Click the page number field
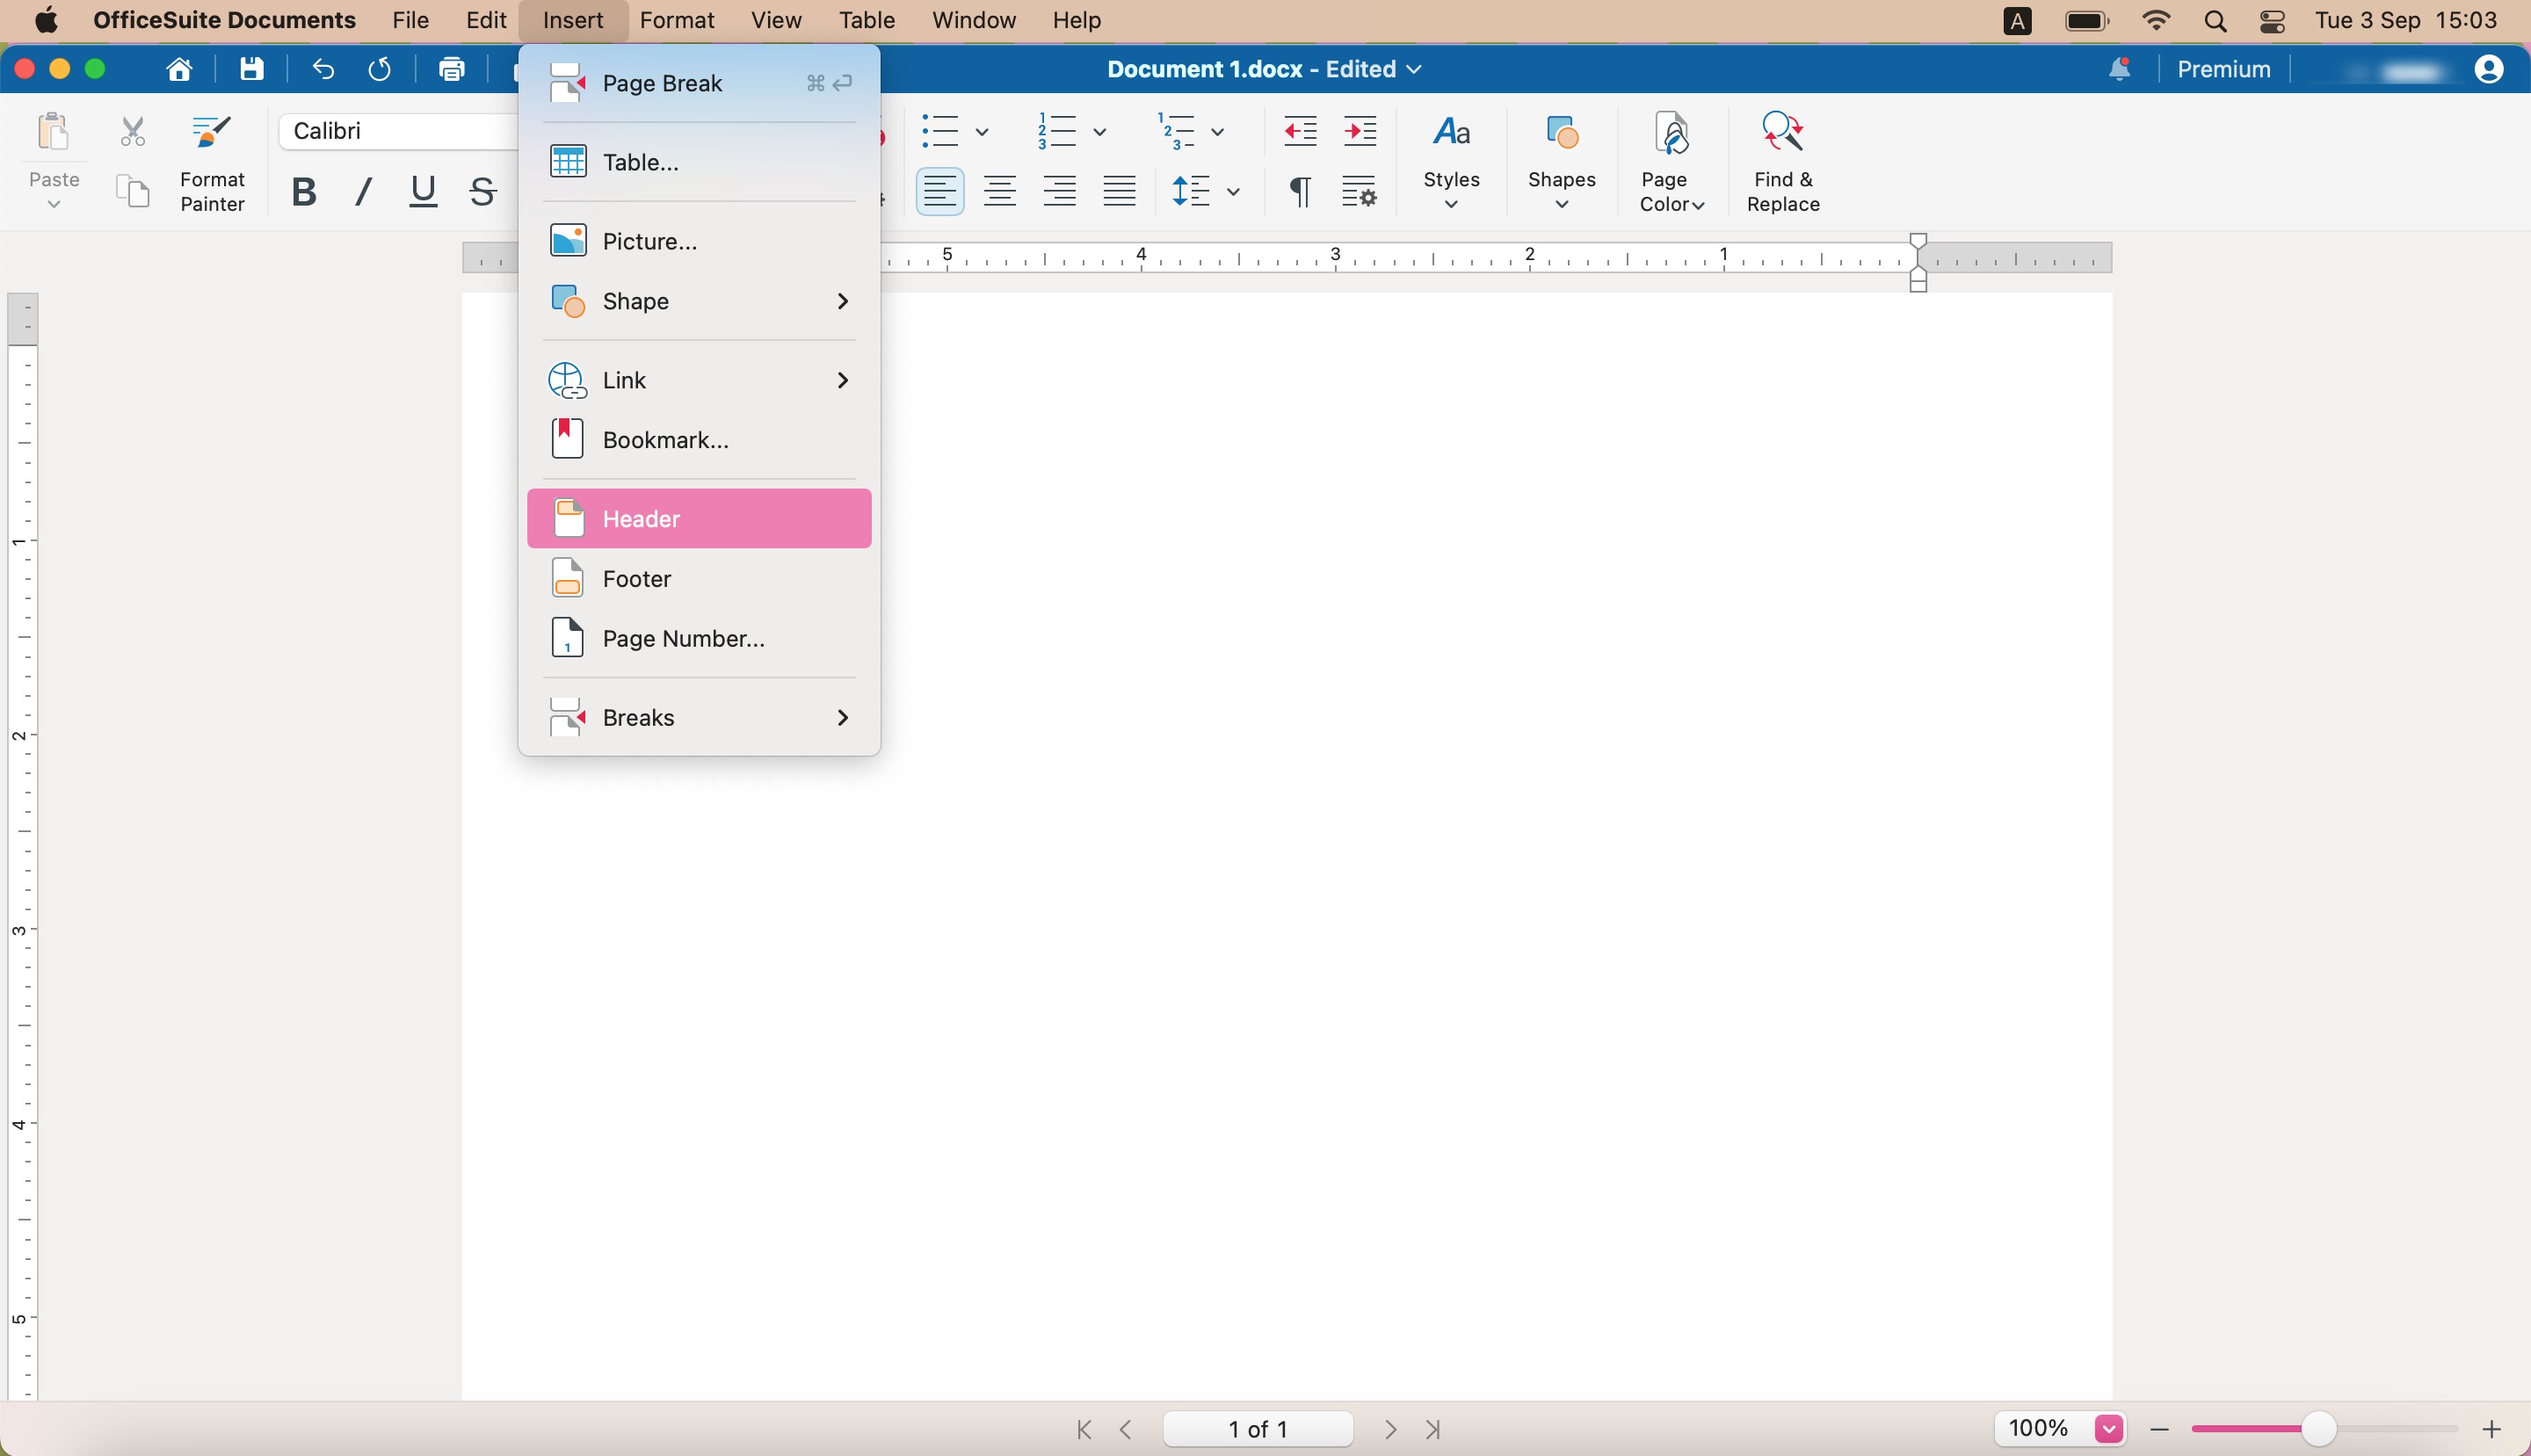This screenshot has width=2531, height=1456. tap(1257, 1429)
